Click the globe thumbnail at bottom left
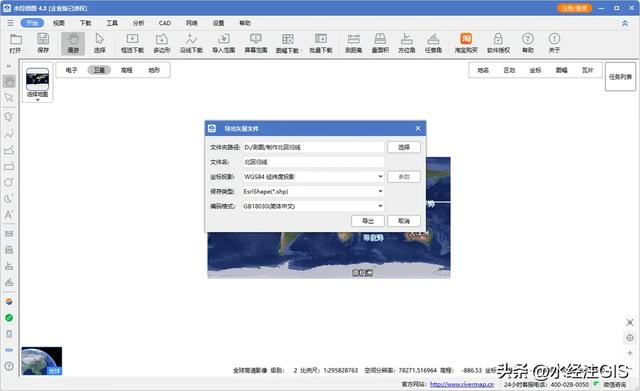The image size is (640, 391). pyautogui.click(x=42, y=361)
